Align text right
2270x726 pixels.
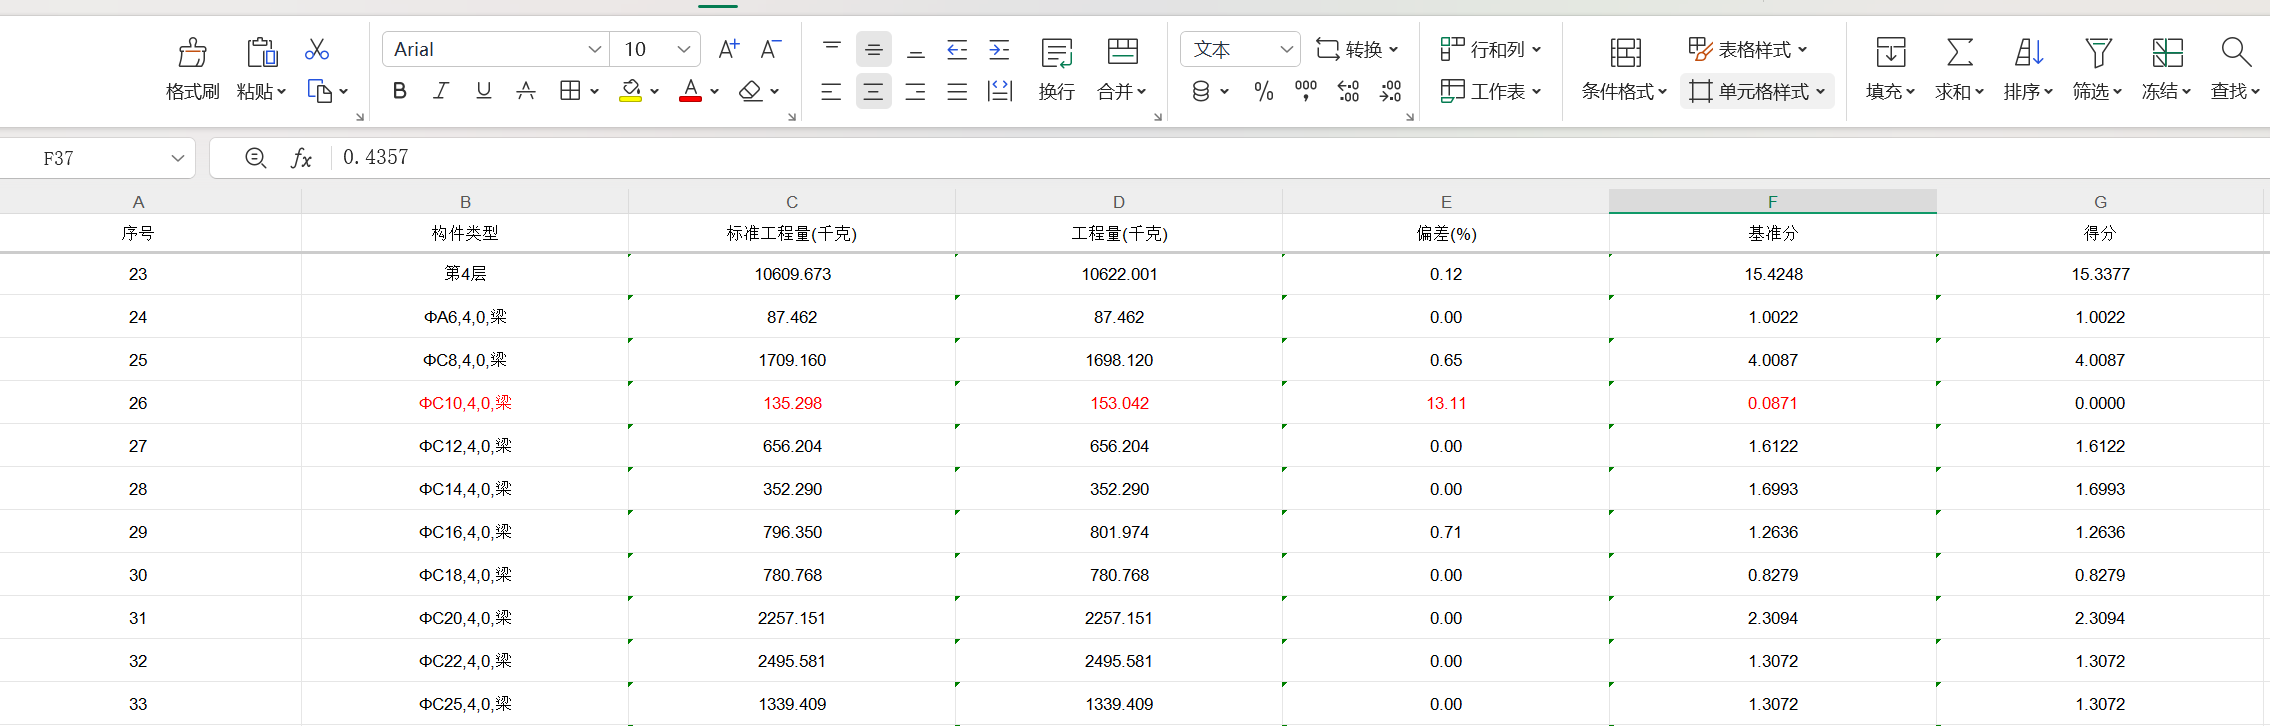click(x=915, y=92)
